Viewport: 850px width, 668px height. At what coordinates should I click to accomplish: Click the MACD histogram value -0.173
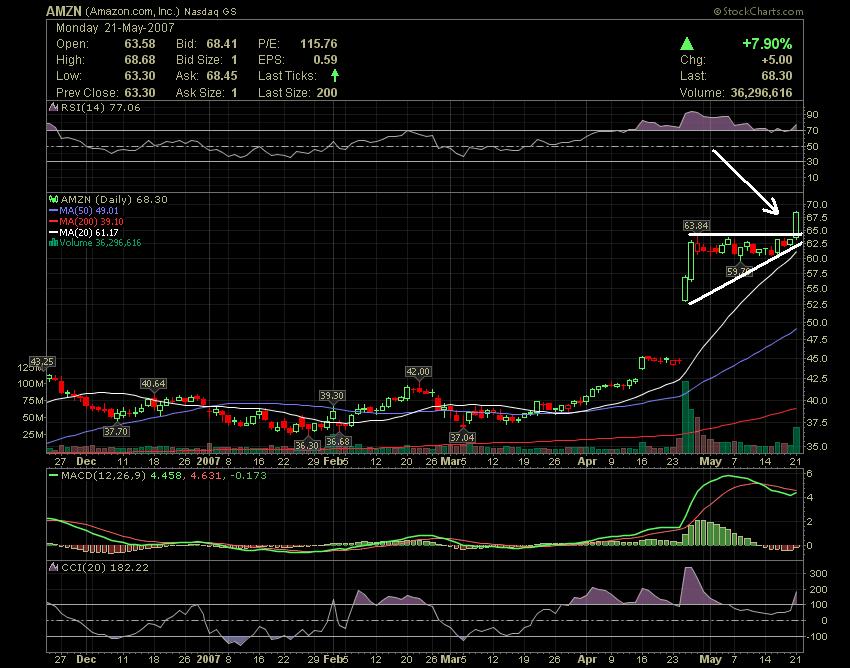(248, 476)
